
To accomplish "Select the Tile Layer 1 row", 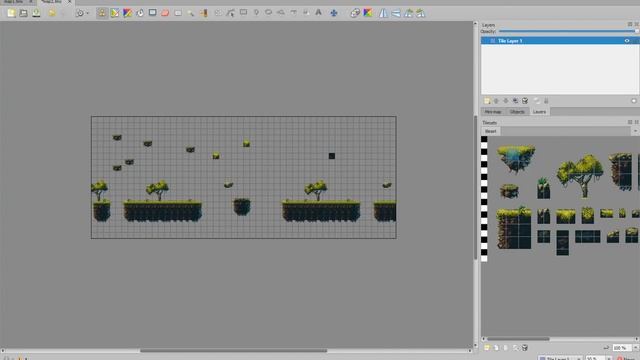I will [x=560, y=41].
